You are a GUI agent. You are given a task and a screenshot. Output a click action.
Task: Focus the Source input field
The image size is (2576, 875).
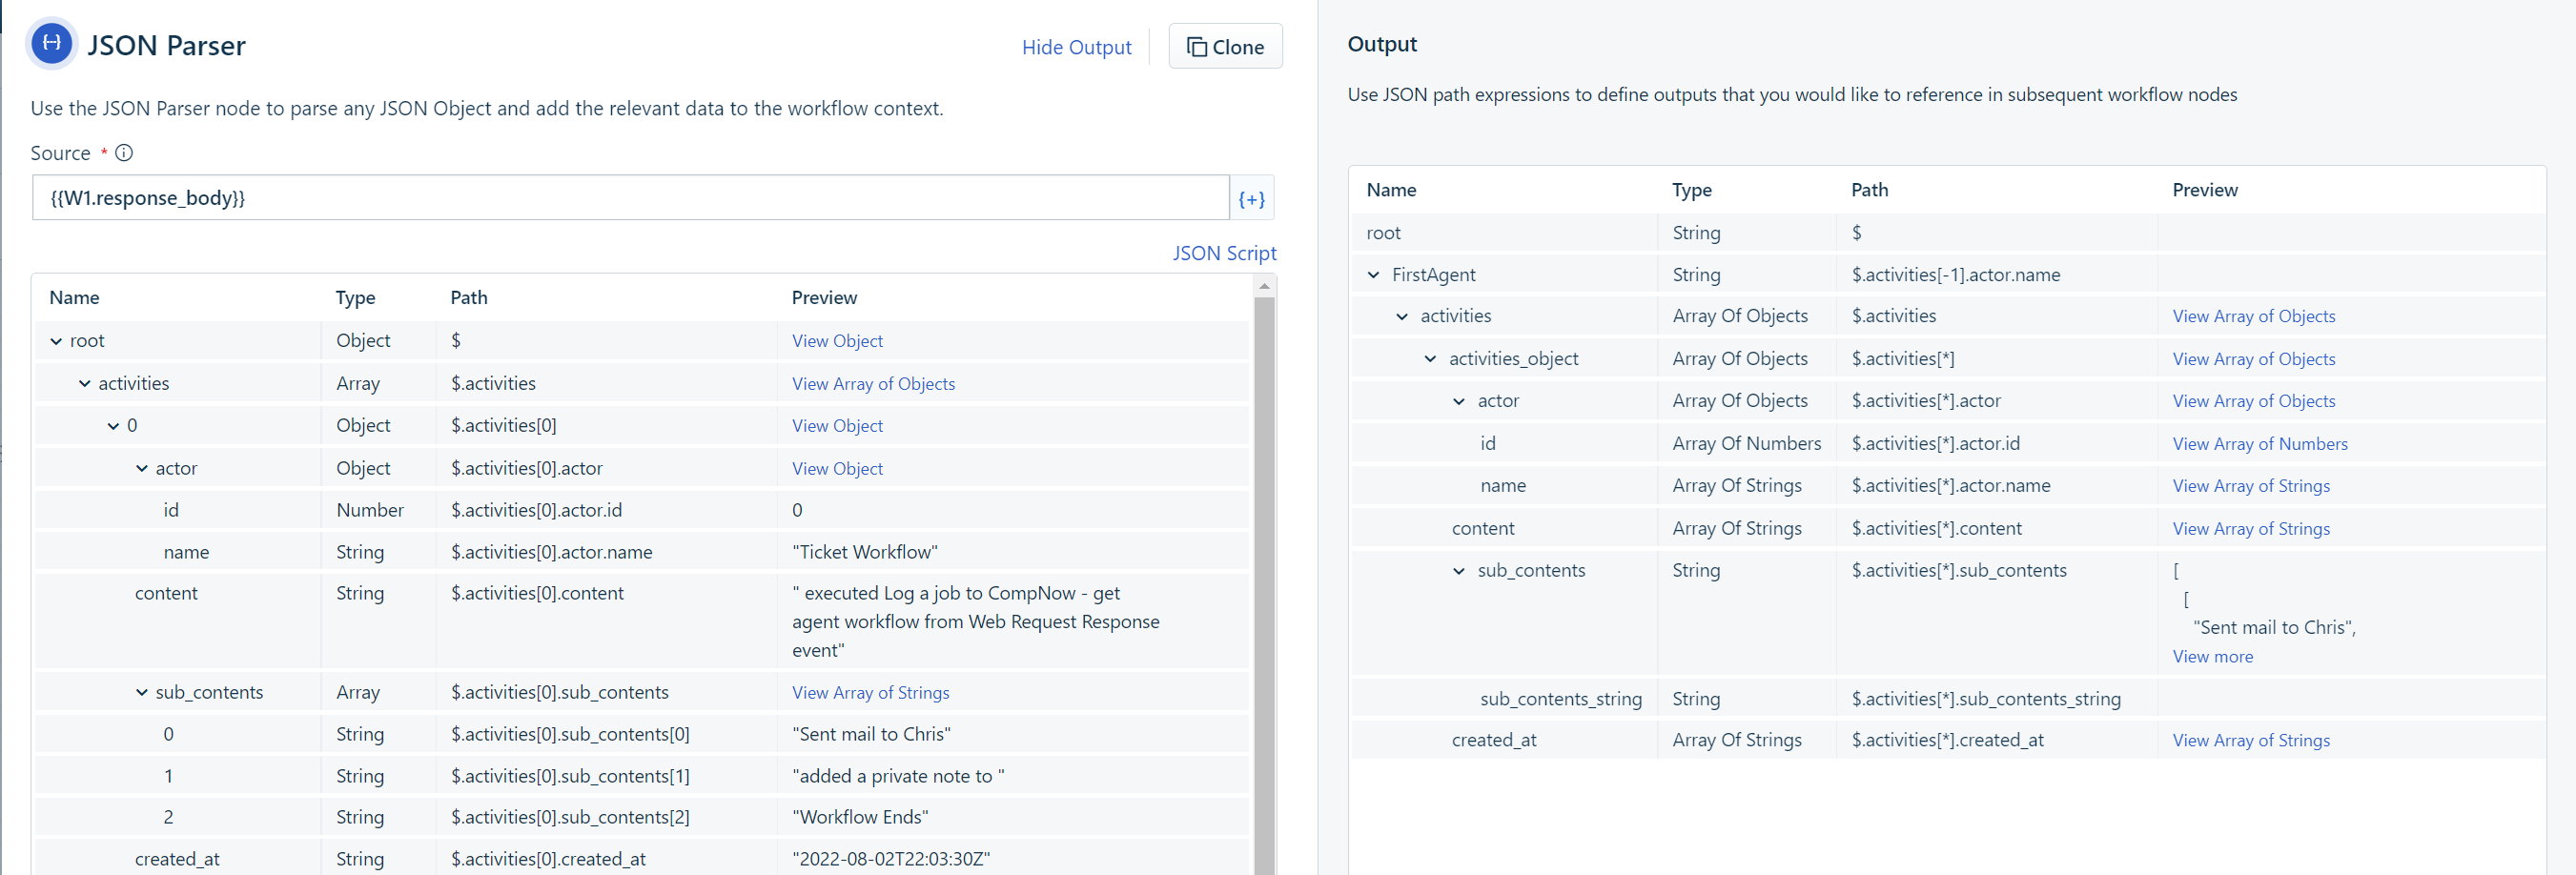coord(630,198)
